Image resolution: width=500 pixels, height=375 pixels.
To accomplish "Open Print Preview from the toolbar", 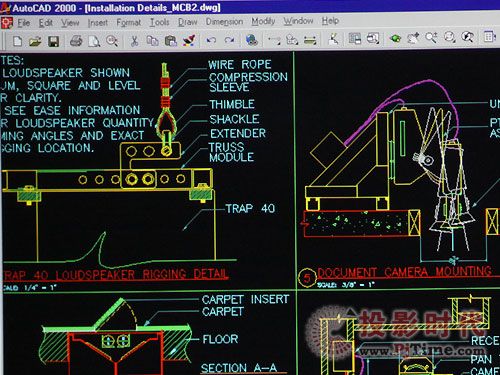I will pyautogui.click(x=94, y=41).
